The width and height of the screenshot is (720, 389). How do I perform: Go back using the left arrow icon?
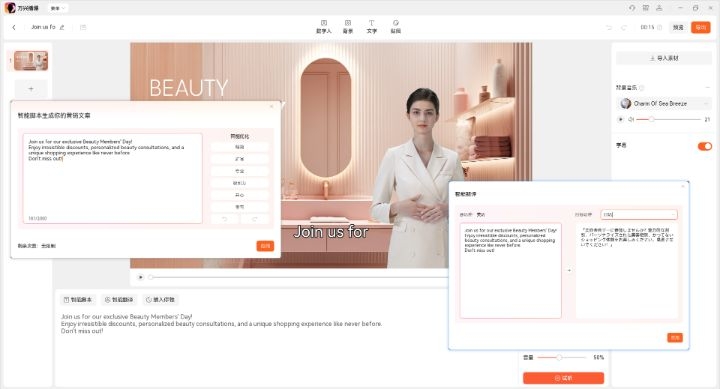(14, 27)
